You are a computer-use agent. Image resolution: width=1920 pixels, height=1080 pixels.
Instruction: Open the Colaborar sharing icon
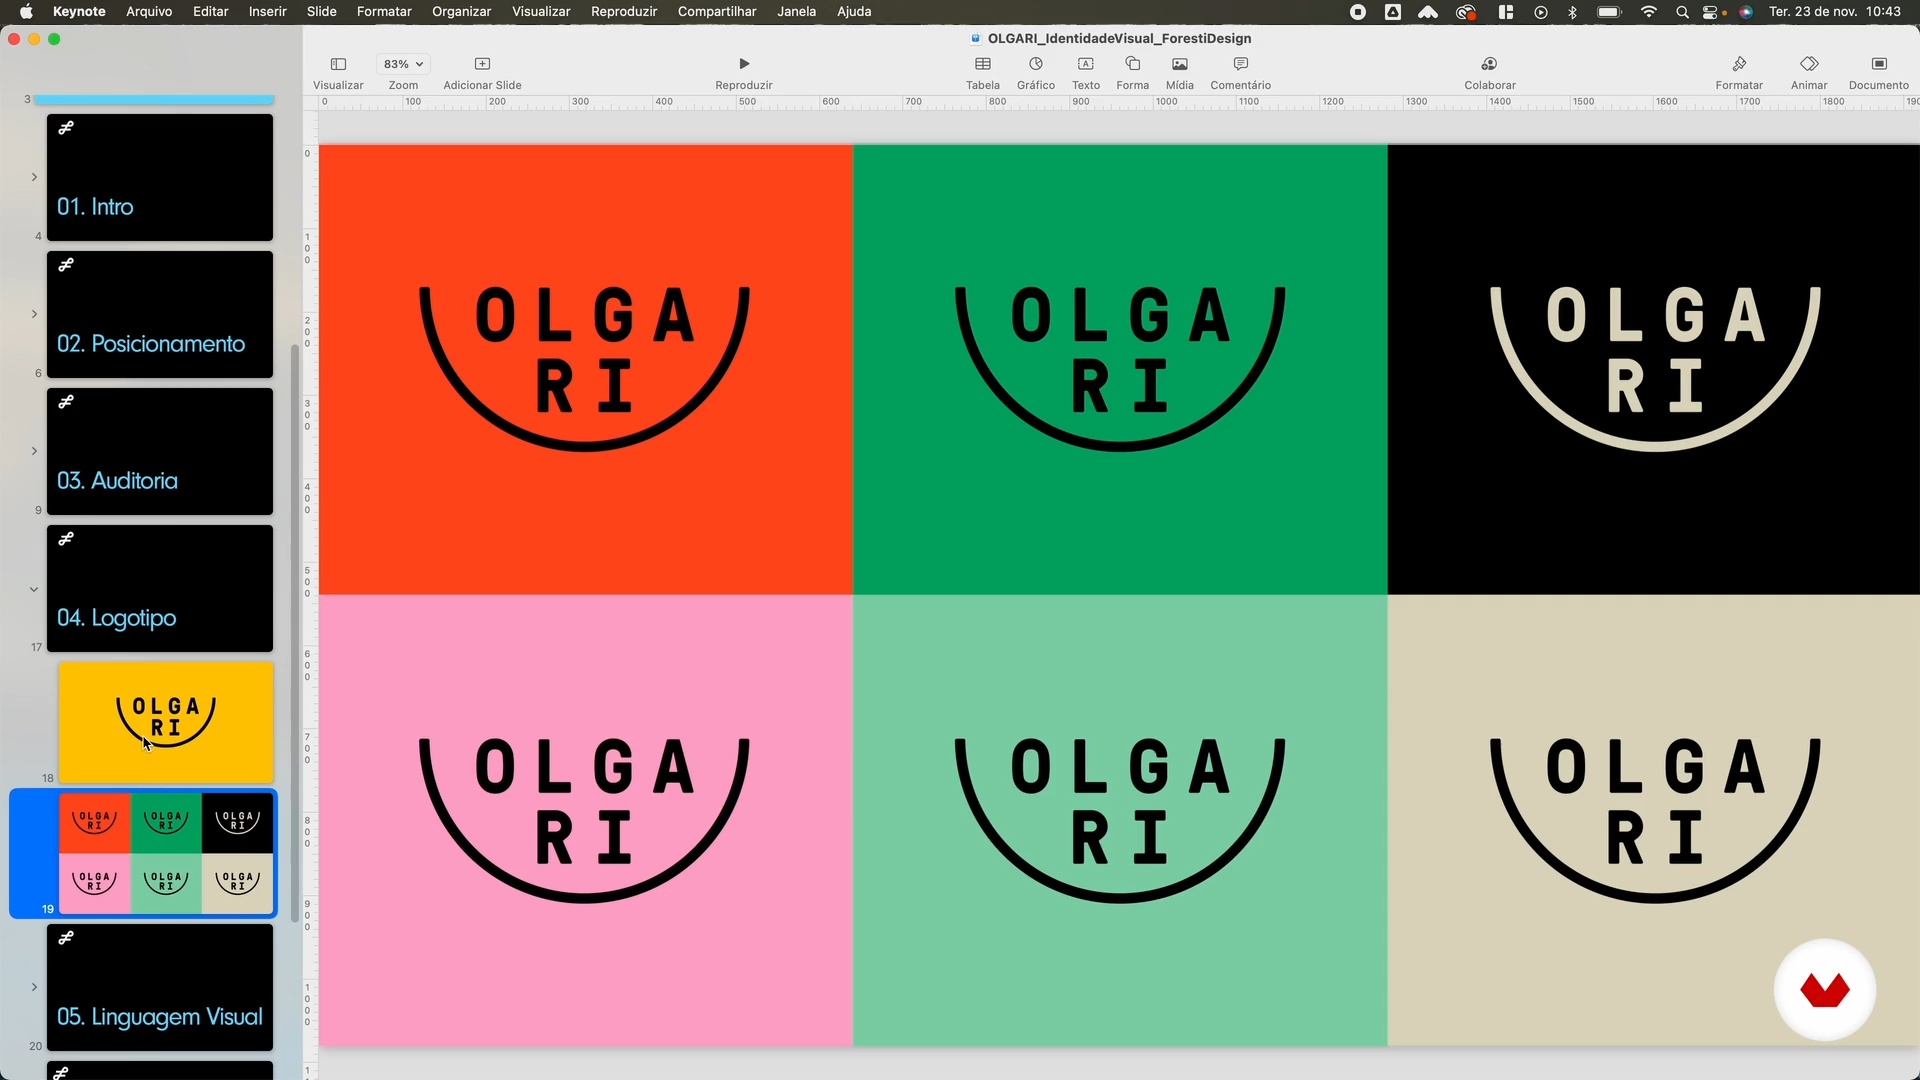point(1489,64)
